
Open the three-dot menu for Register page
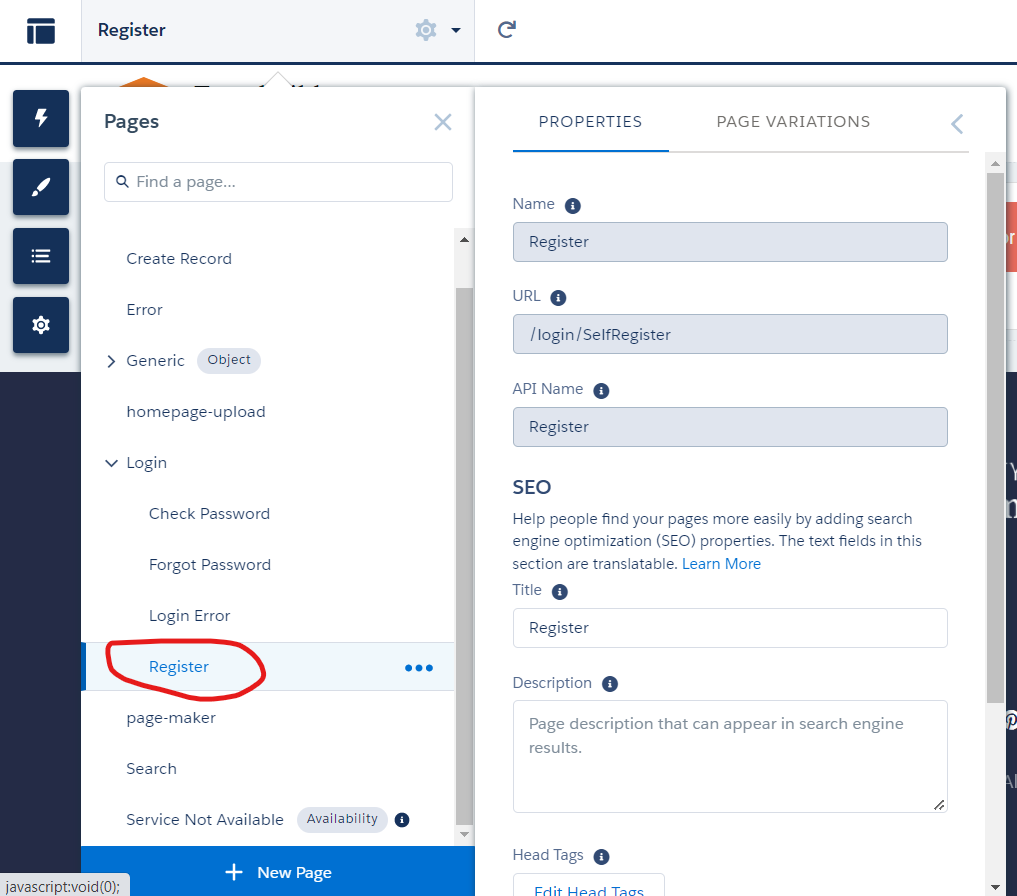click(418, 668)
